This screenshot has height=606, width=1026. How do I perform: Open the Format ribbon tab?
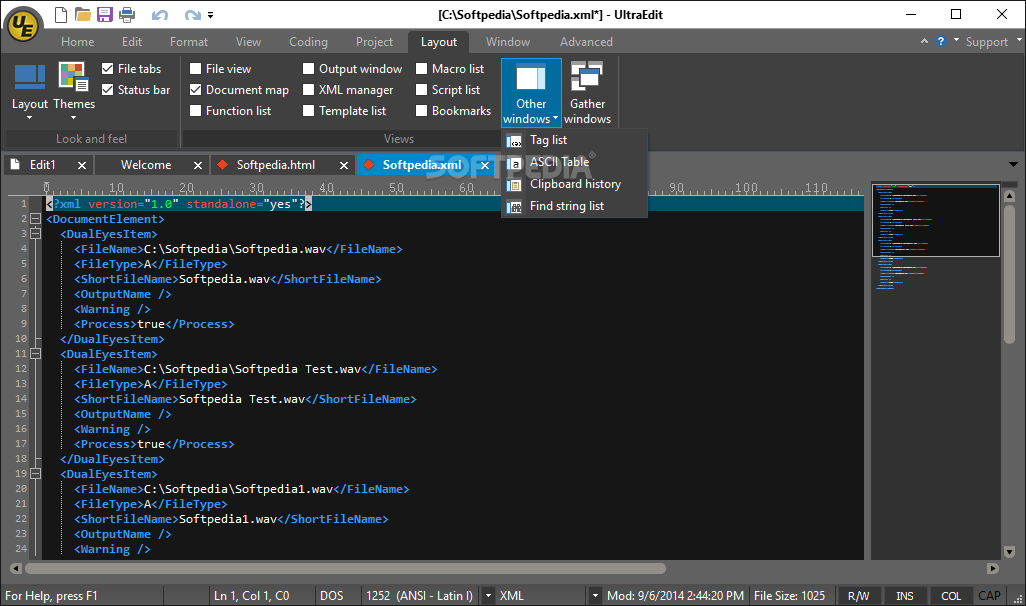188,42
